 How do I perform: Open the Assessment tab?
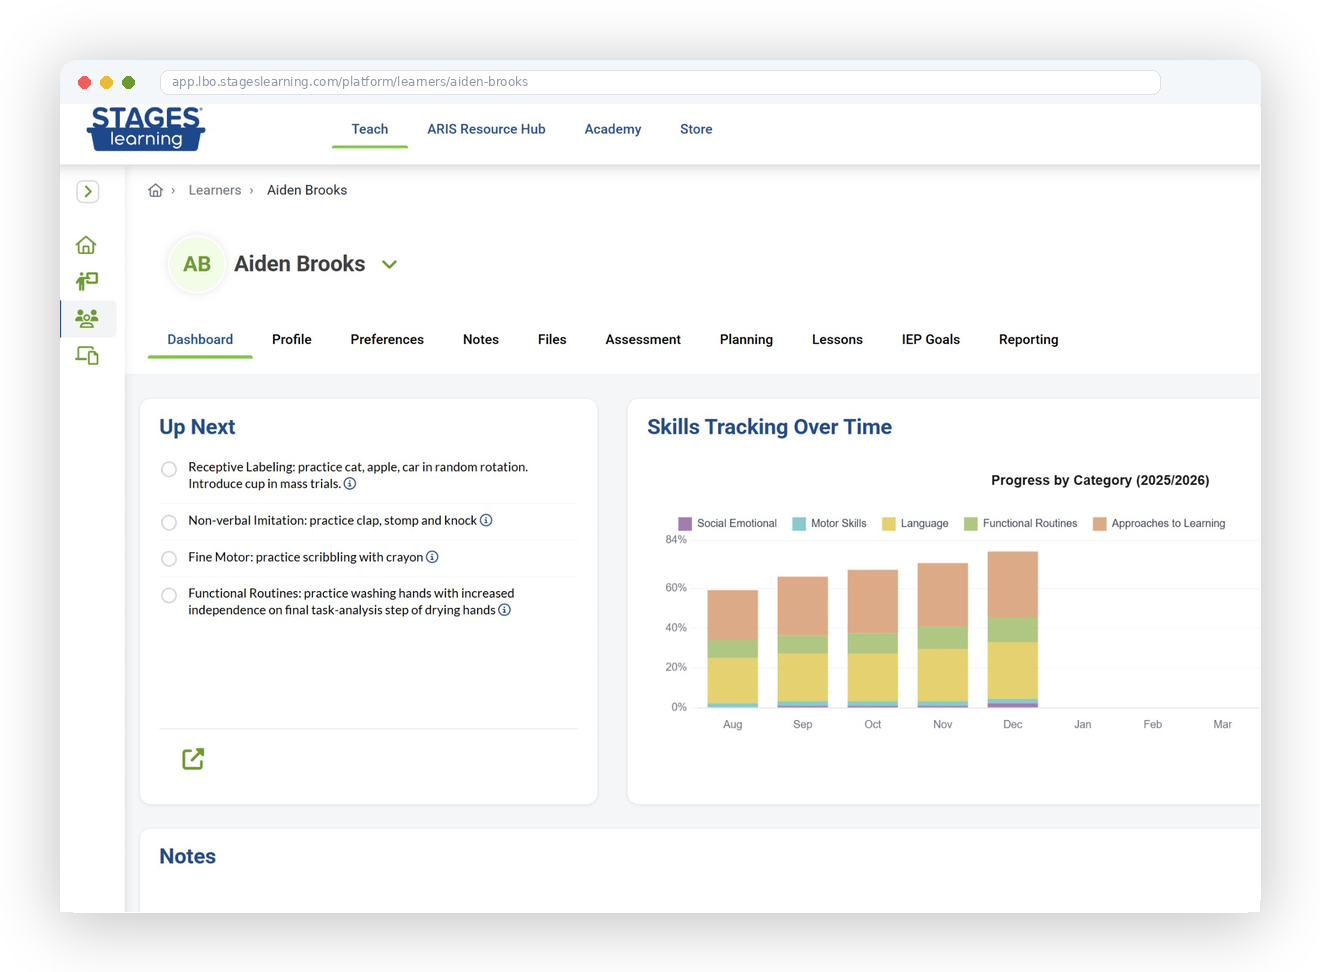pyautogui.click(x=642, y=340)
